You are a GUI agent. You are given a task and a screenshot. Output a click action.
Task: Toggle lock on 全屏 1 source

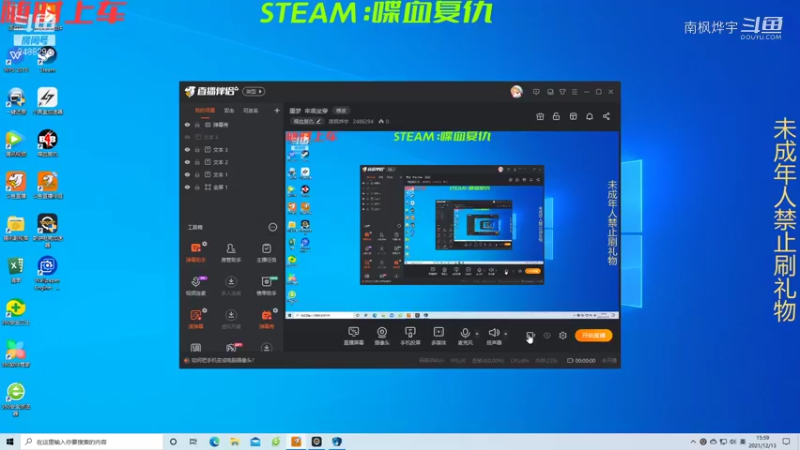[197, 187]
